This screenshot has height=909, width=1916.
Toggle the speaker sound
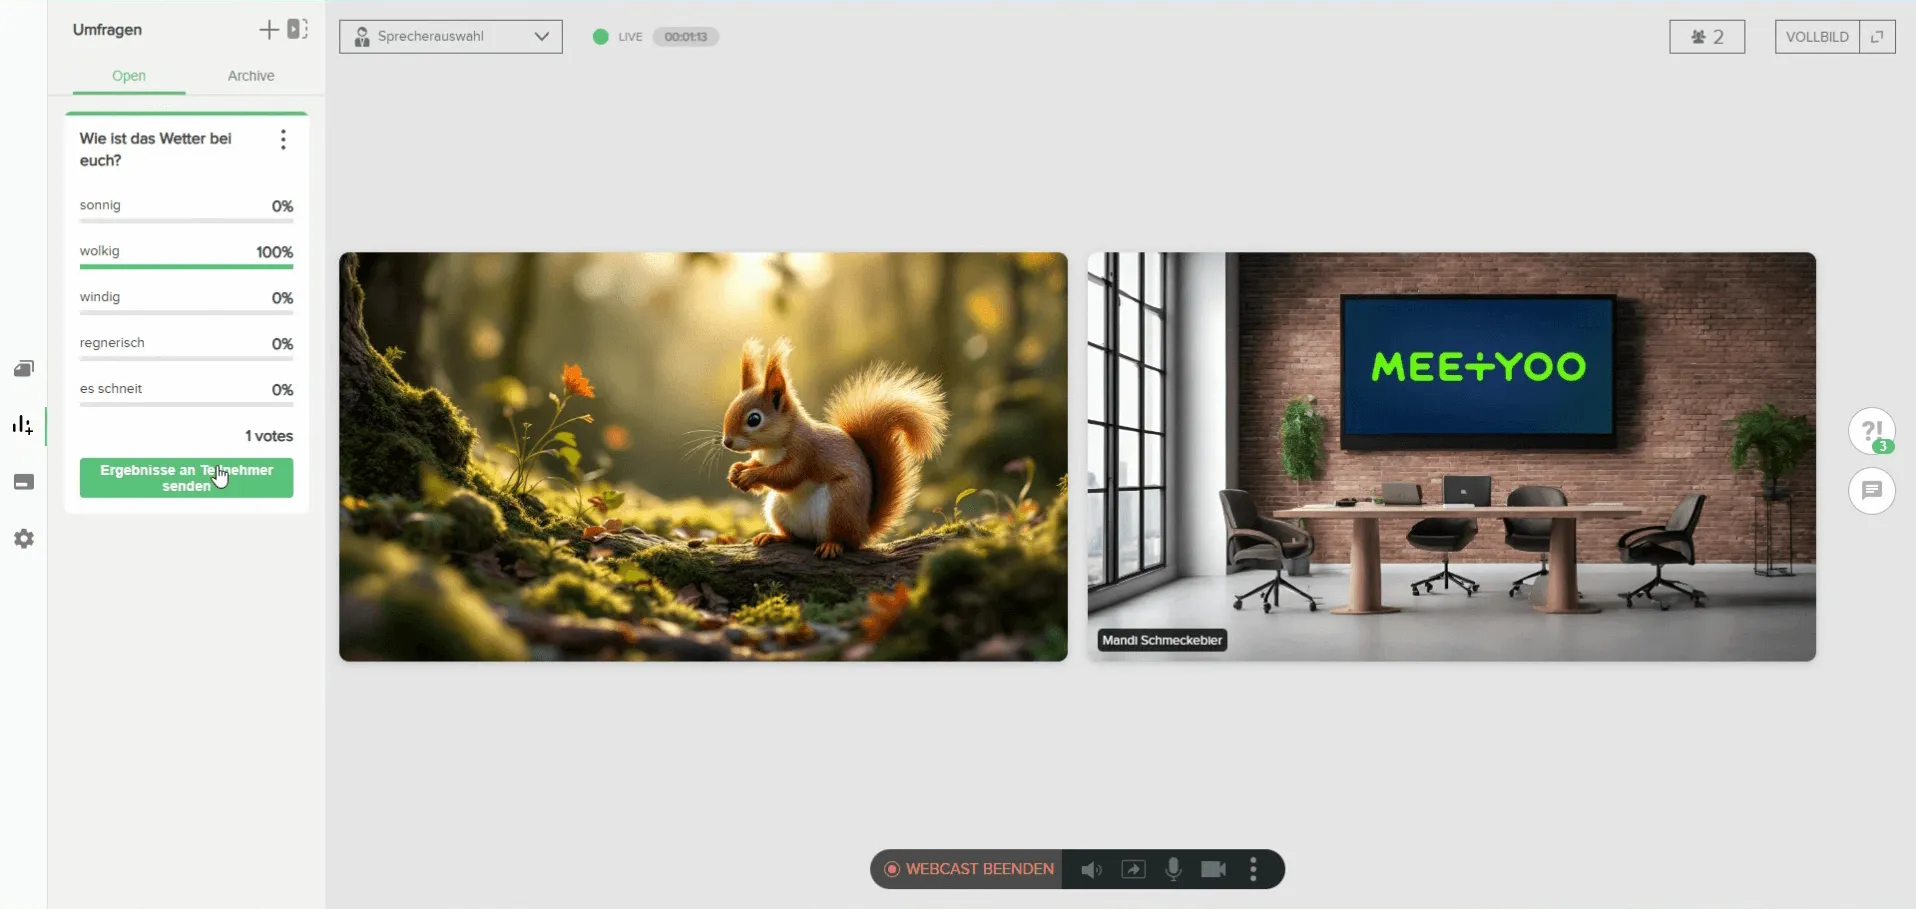point(1091,870)
